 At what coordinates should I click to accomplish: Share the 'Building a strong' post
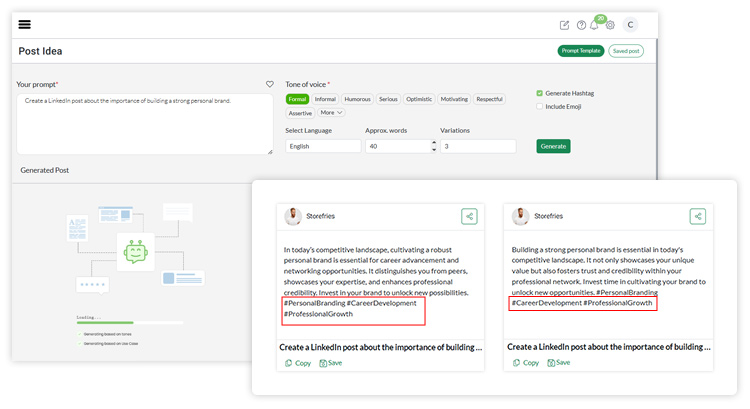(698, 216)
